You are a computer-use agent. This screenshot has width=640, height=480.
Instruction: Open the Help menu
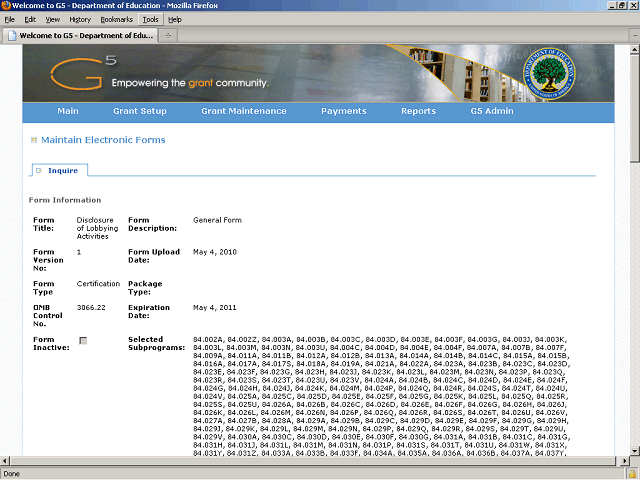pyautogui.click(x=175, y=20)
